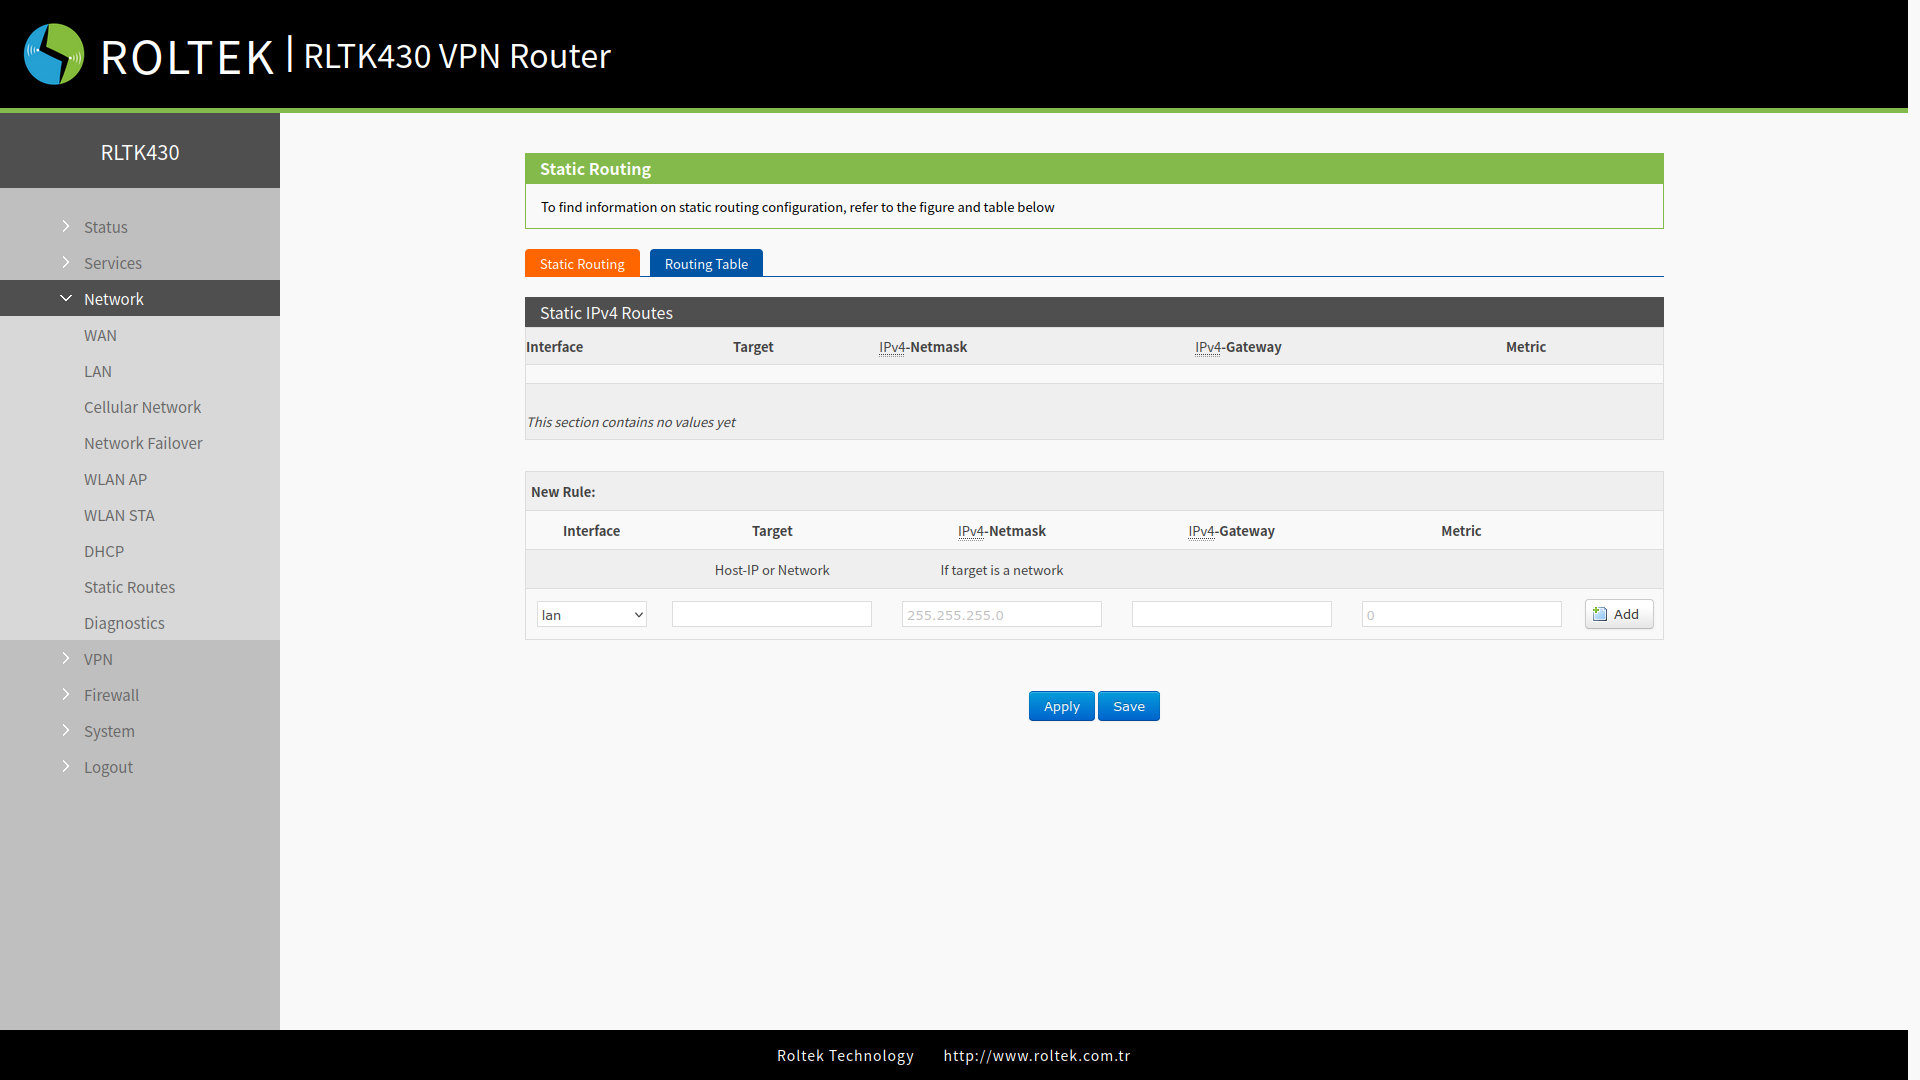Click the Target header in New Rule table

[x=772, y=531]
